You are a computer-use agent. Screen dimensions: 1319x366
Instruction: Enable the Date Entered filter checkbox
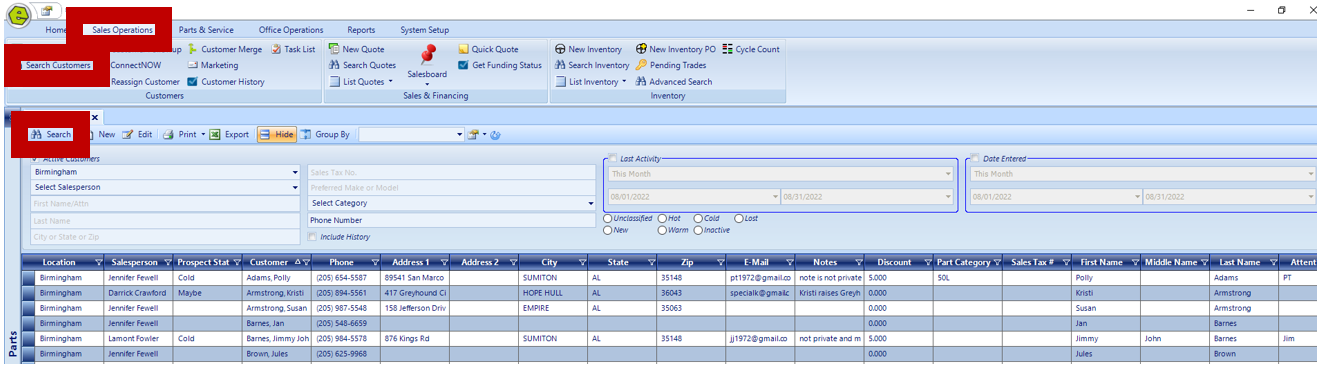pyautogui.click(x=975, y=158)
